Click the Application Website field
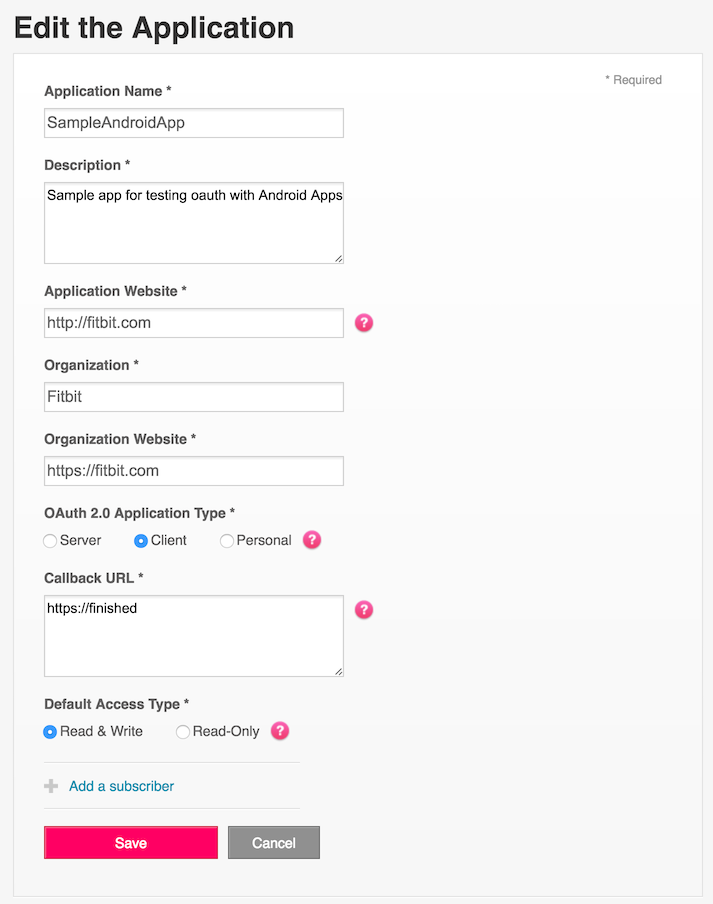The width and height of the screenshot is (713, 904). (193, 322)
